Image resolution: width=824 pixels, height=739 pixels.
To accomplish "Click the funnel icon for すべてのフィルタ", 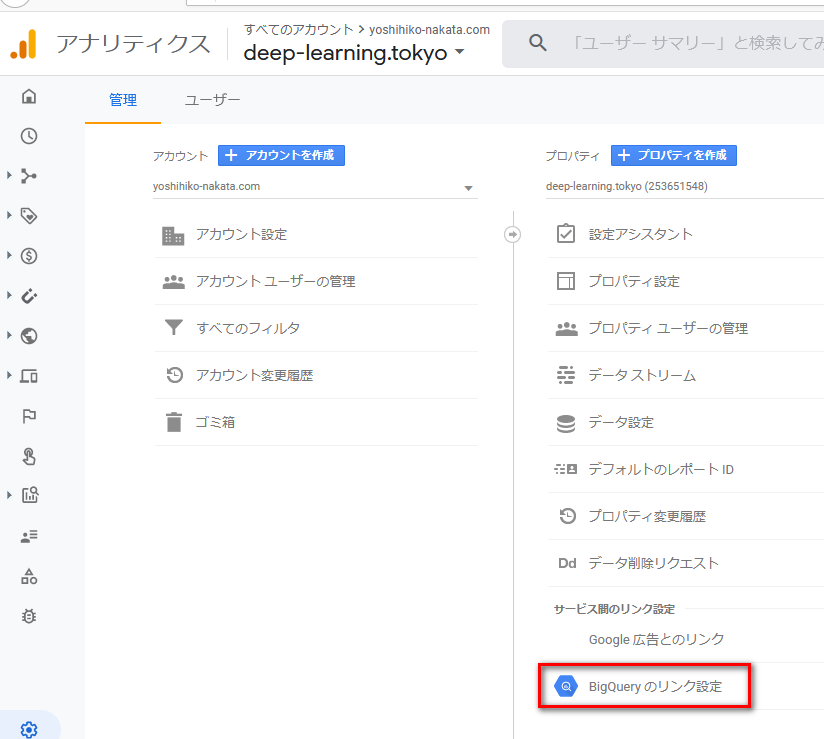I will click(173, 327).
